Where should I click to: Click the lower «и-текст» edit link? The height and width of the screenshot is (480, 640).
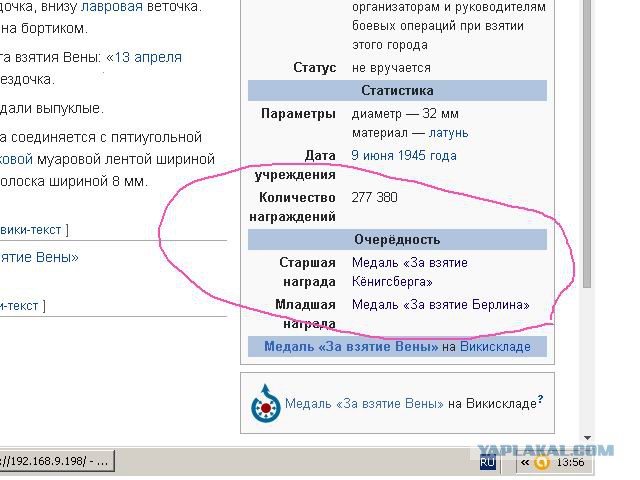(x=19, y=306)
